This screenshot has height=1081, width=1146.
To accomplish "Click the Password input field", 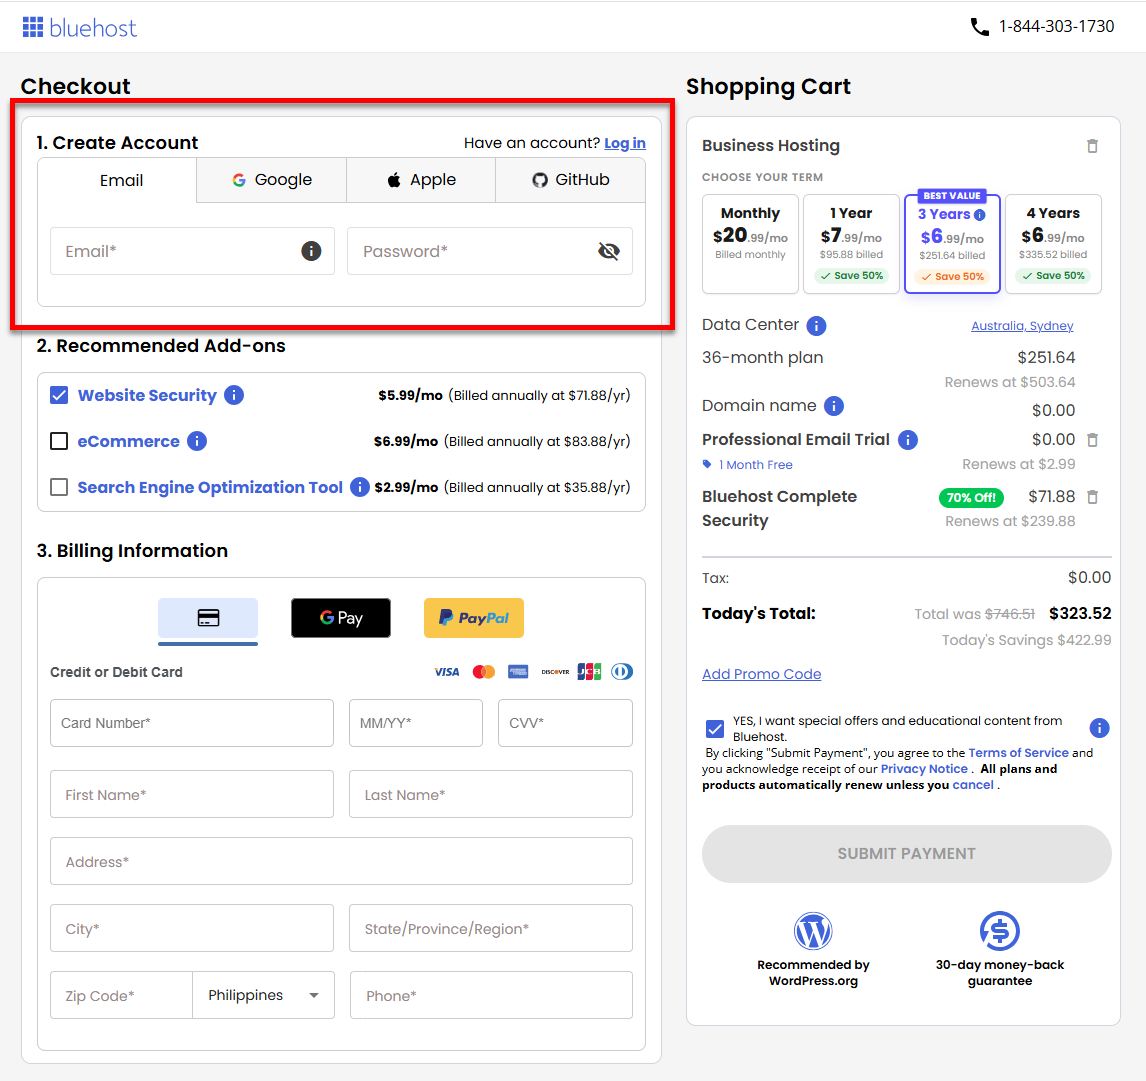I will (x=490, y=251).
